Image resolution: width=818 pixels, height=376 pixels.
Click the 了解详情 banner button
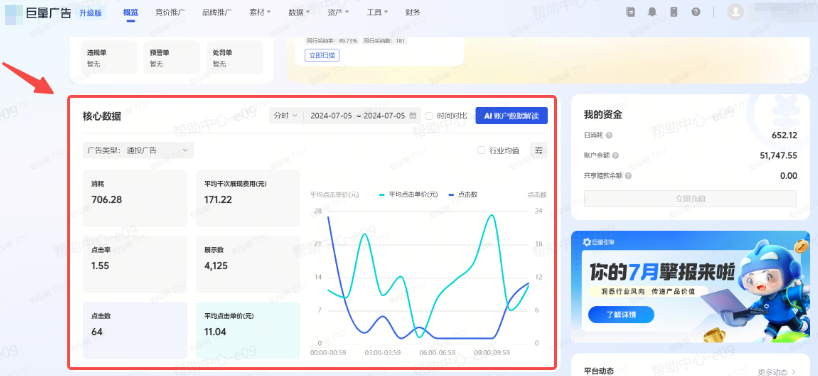(621, 314)
